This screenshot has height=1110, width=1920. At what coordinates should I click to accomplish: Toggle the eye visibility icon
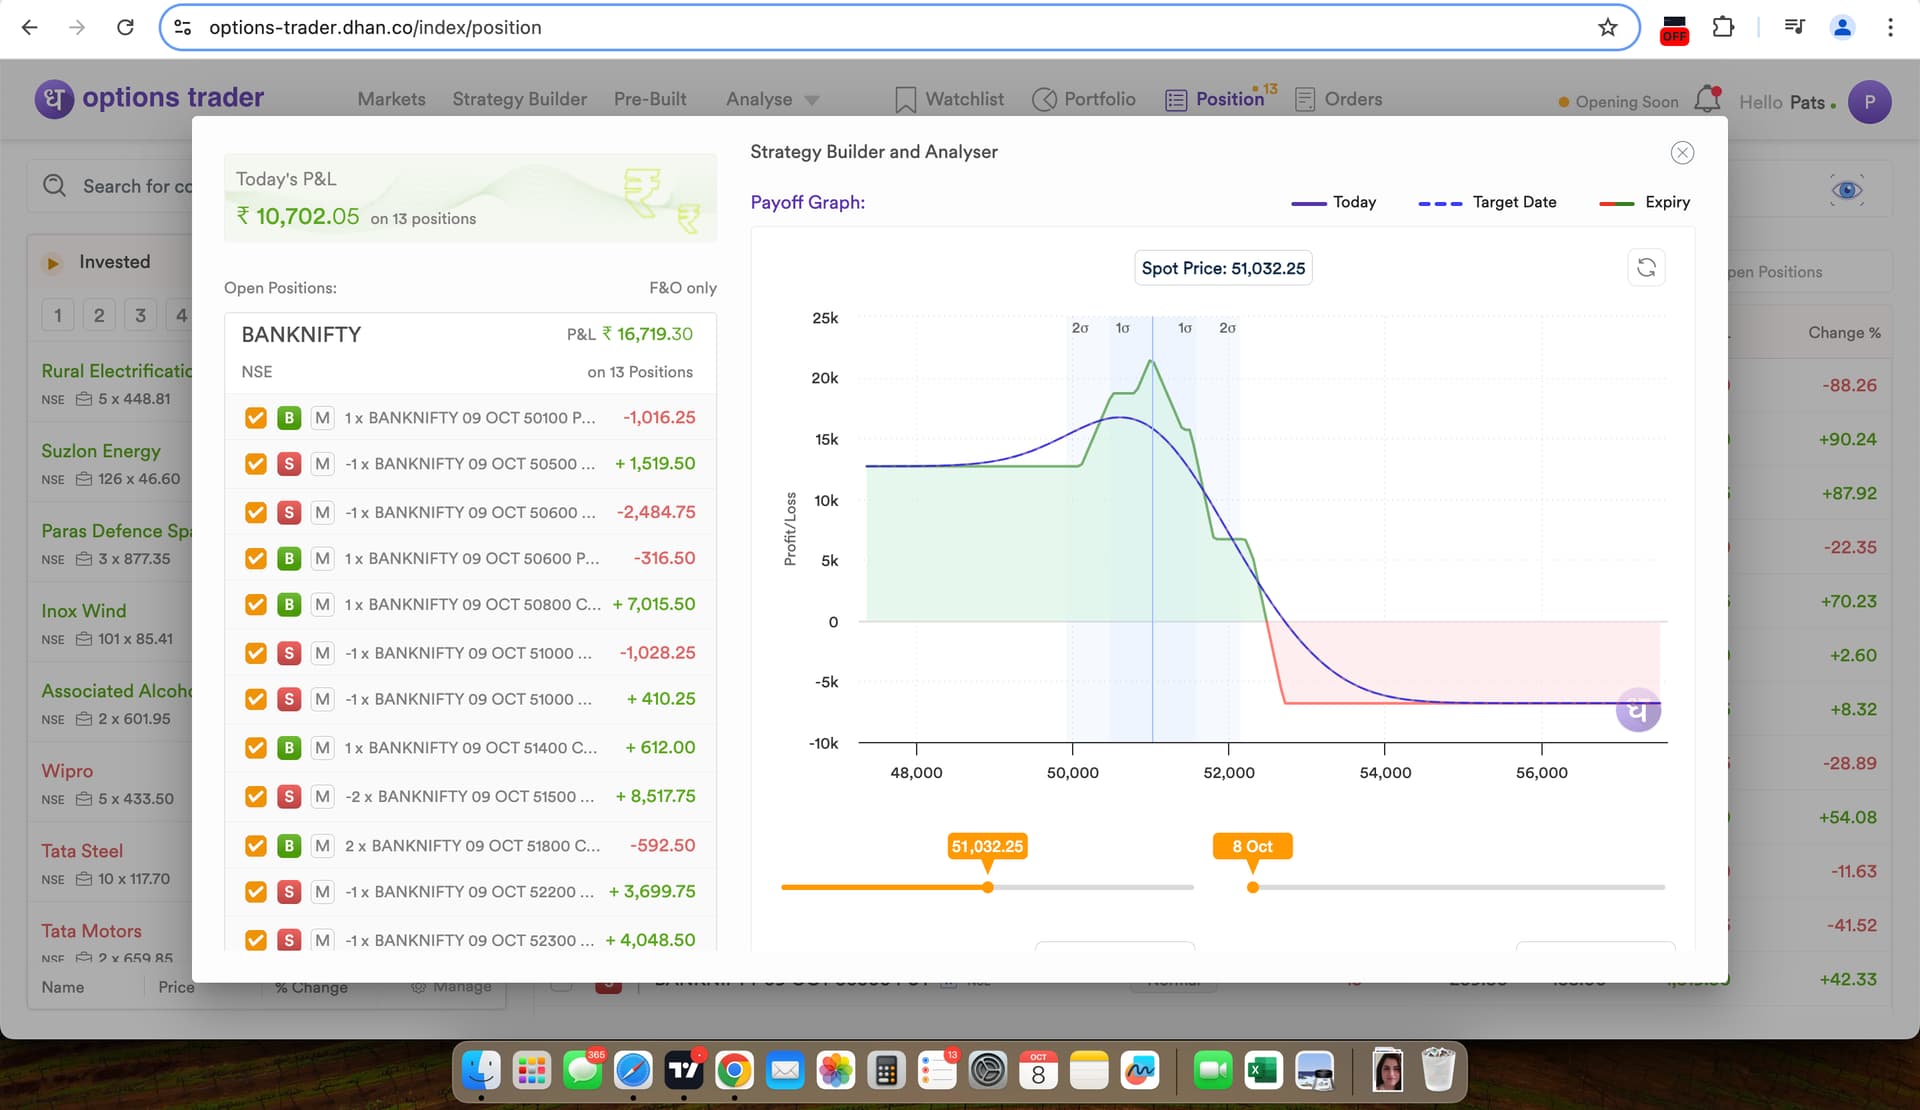click(1847, 190)
